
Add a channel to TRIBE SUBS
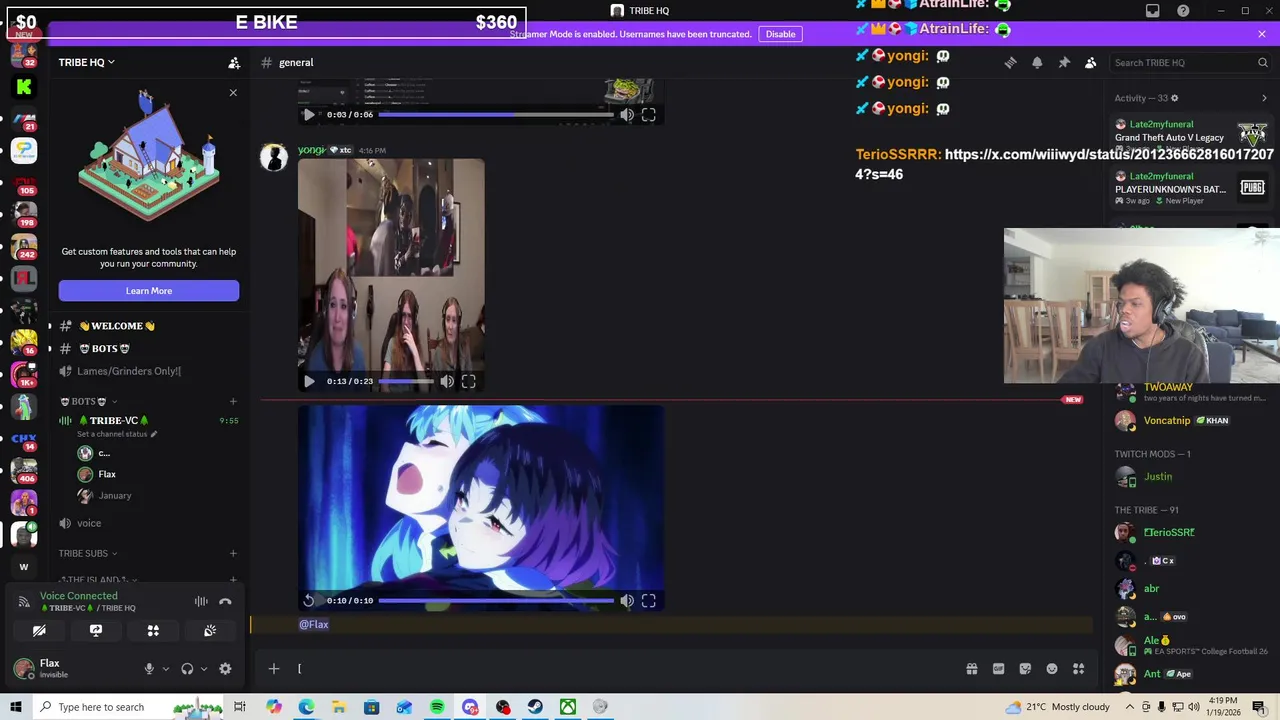coord(233,553)
